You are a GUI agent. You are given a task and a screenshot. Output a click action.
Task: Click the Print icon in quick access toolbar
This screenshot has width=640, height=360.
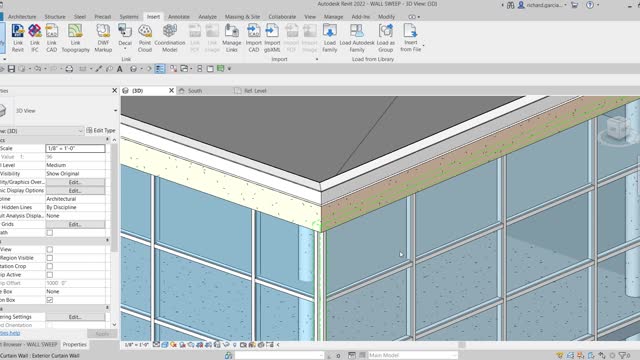tap(69, 69)
